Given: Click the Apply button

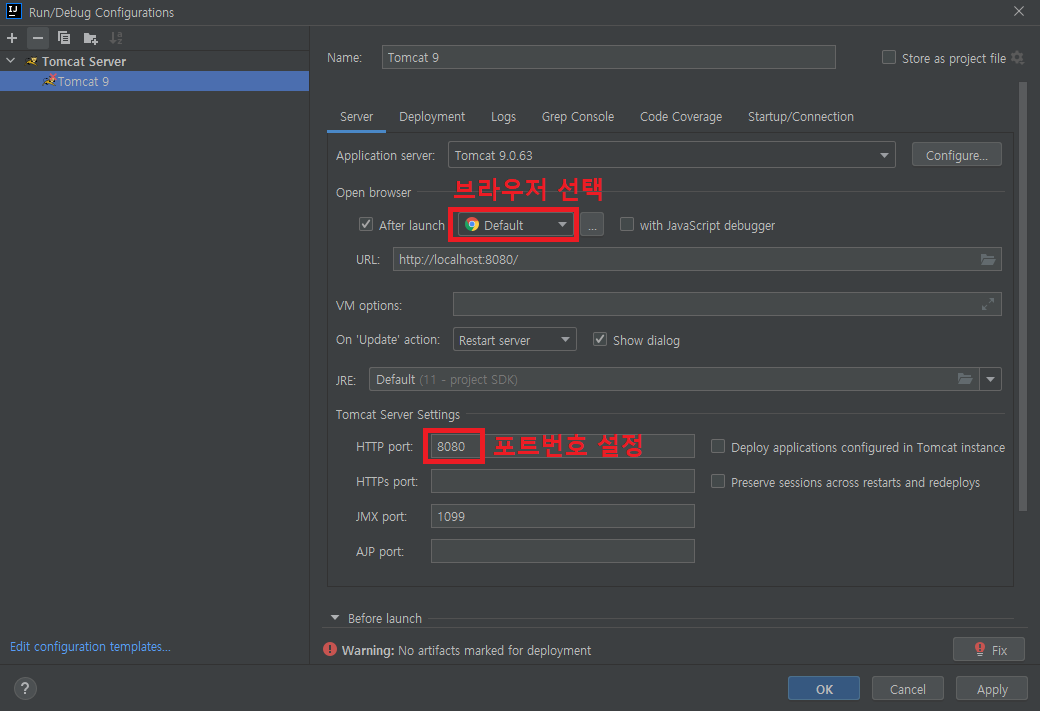Looking at the screenshot, I should click(992, 688).
